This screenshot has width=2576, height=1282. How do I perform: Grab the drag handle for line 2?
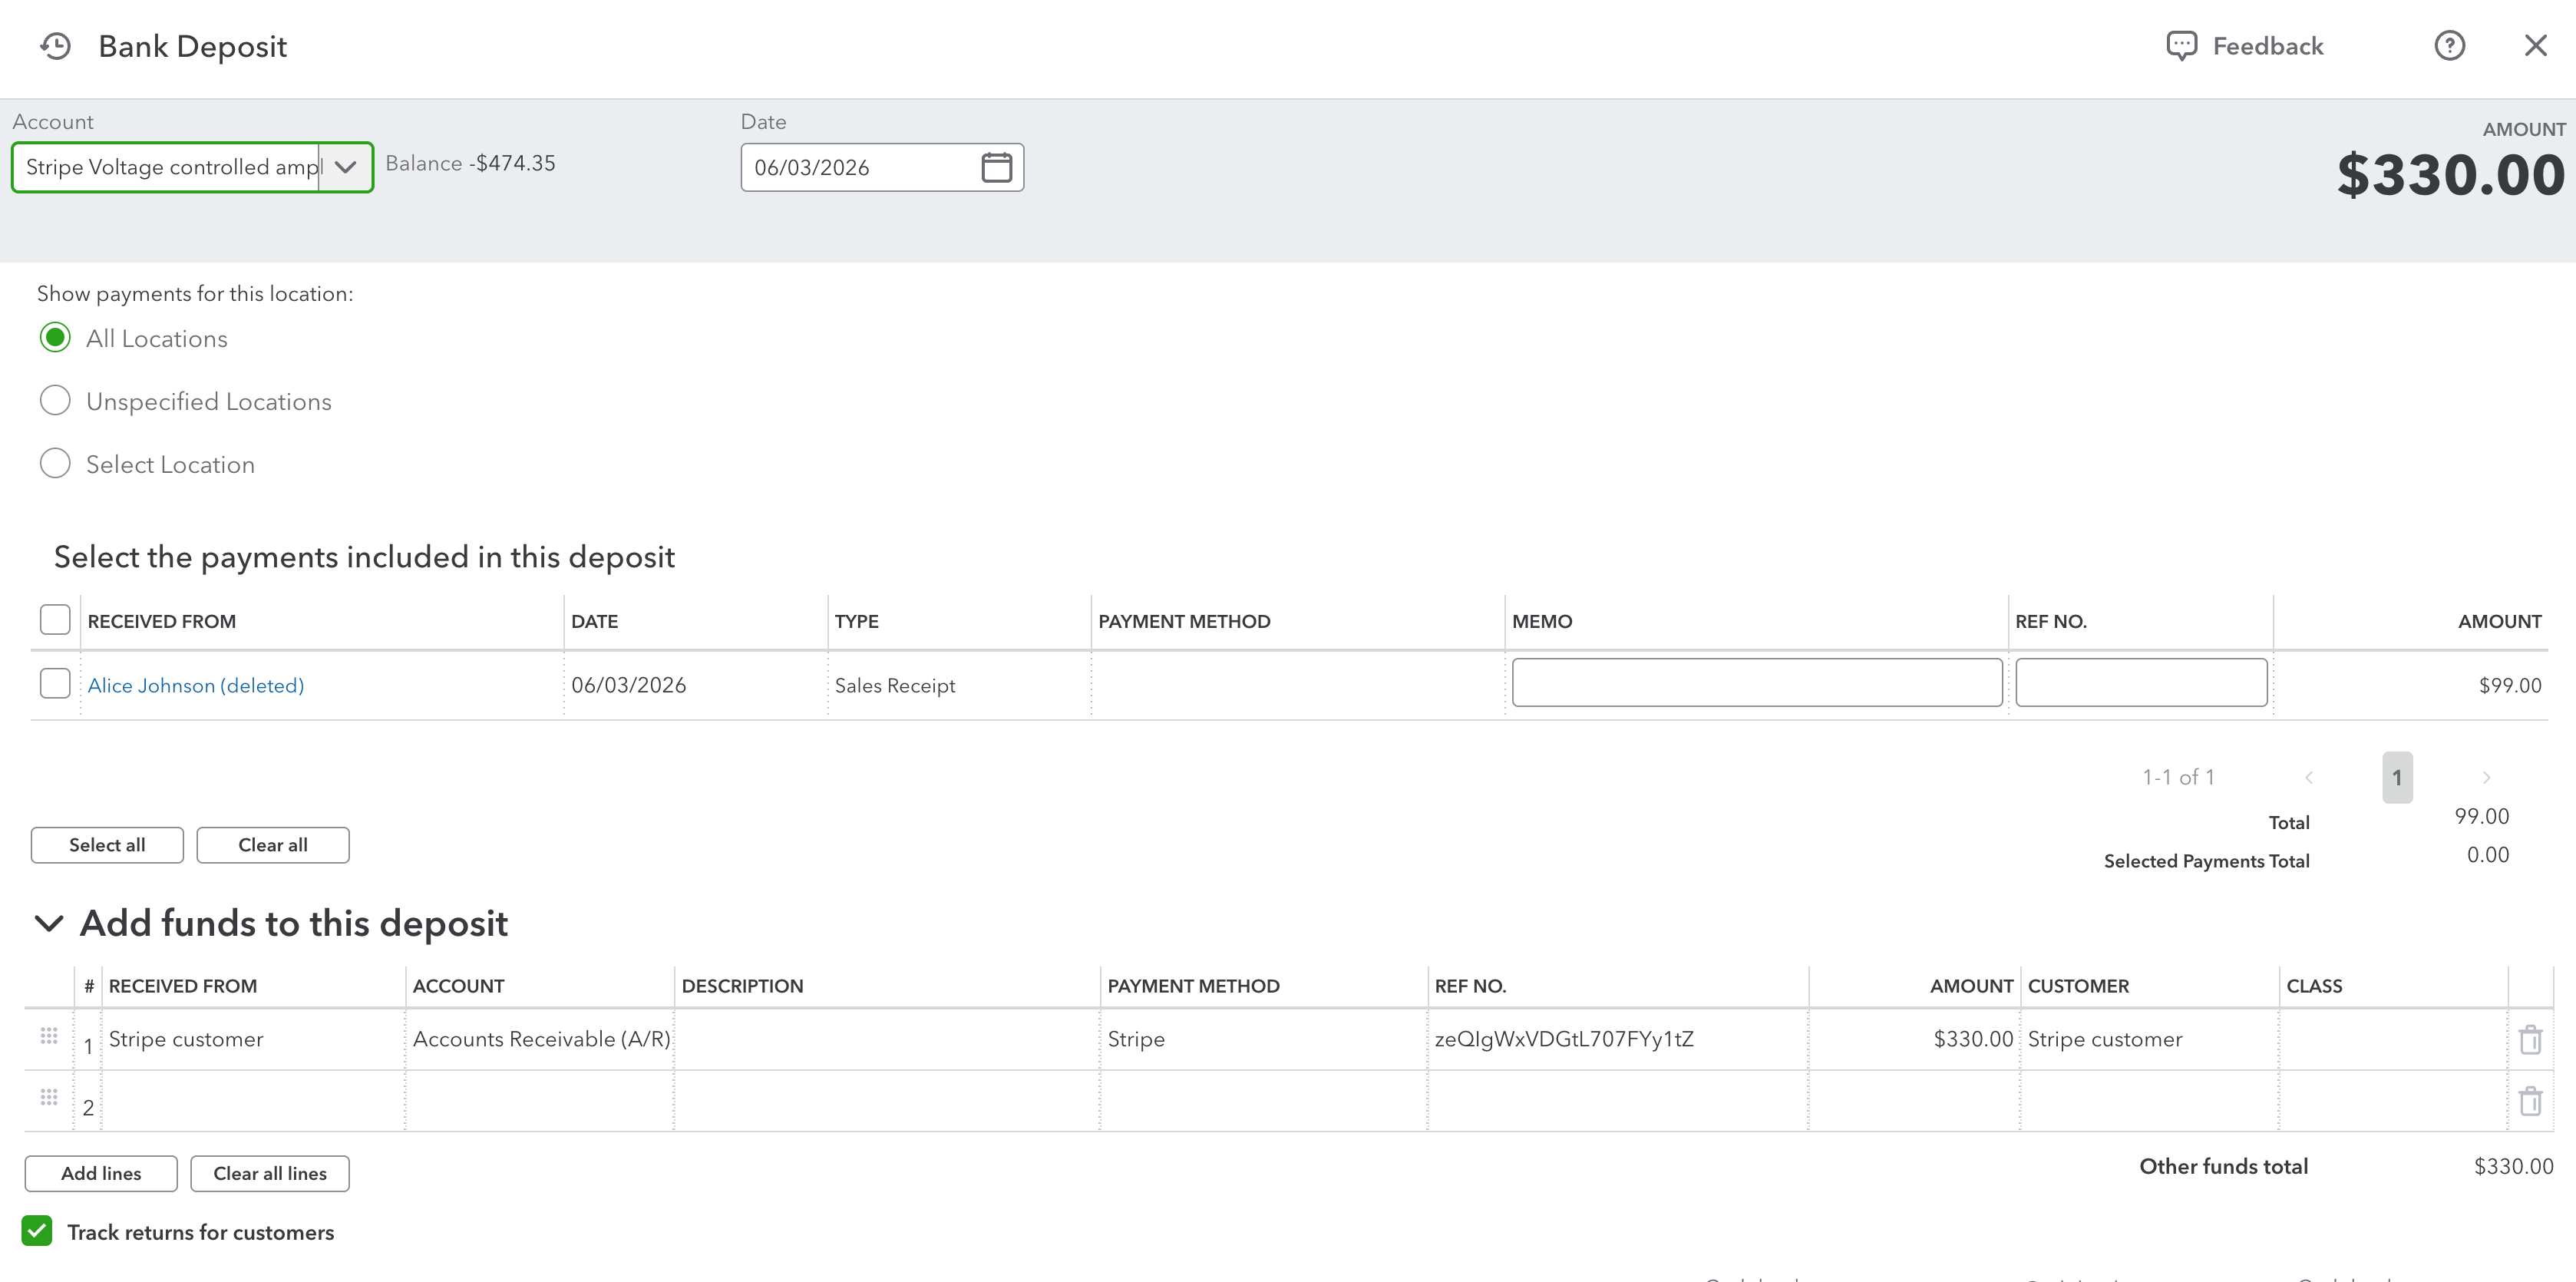tap(49, 1097)
